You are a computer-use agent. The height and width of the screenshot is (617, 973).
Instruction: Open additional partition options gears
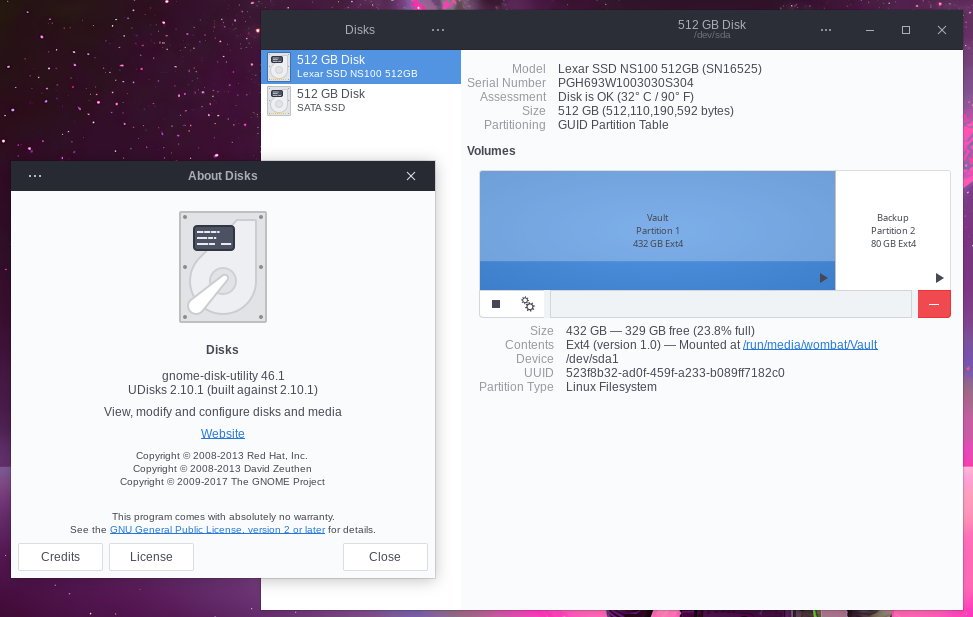coord(528,304)
